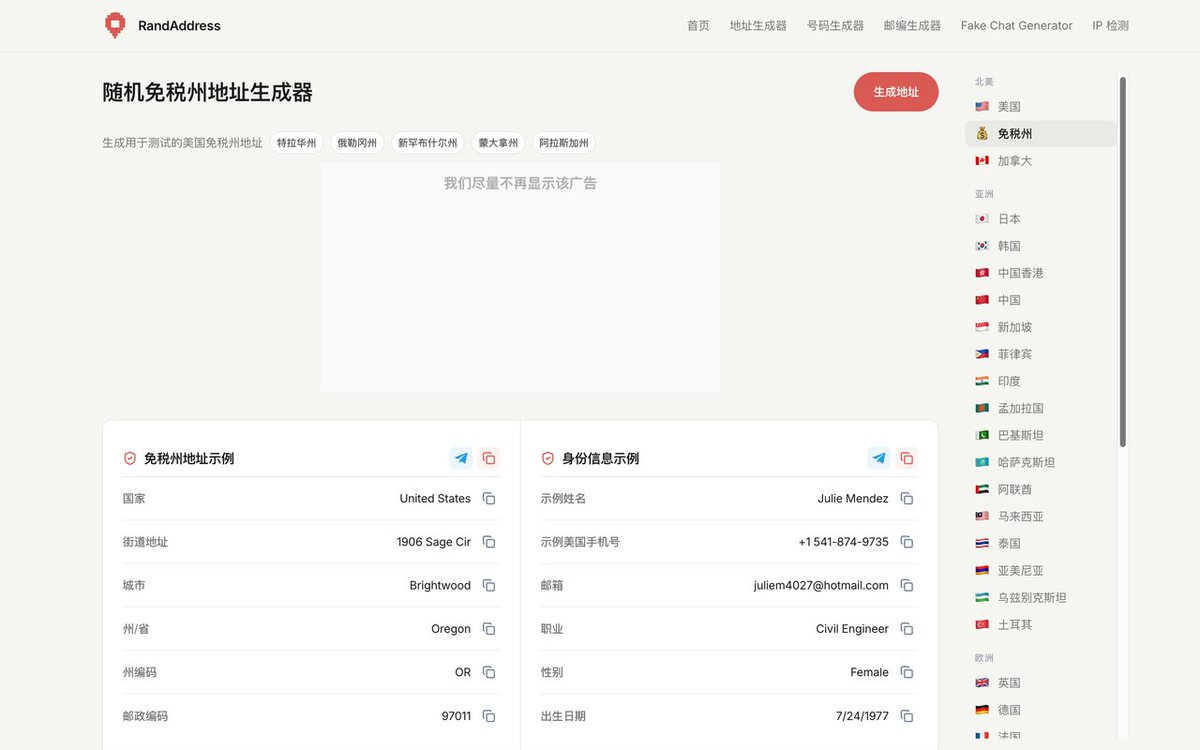Image resolution: width=1200 pixels, height=750 pixels.
Task: Select 乌兹别克斯坦 in the country sidebar
Action: (1040, 597)
